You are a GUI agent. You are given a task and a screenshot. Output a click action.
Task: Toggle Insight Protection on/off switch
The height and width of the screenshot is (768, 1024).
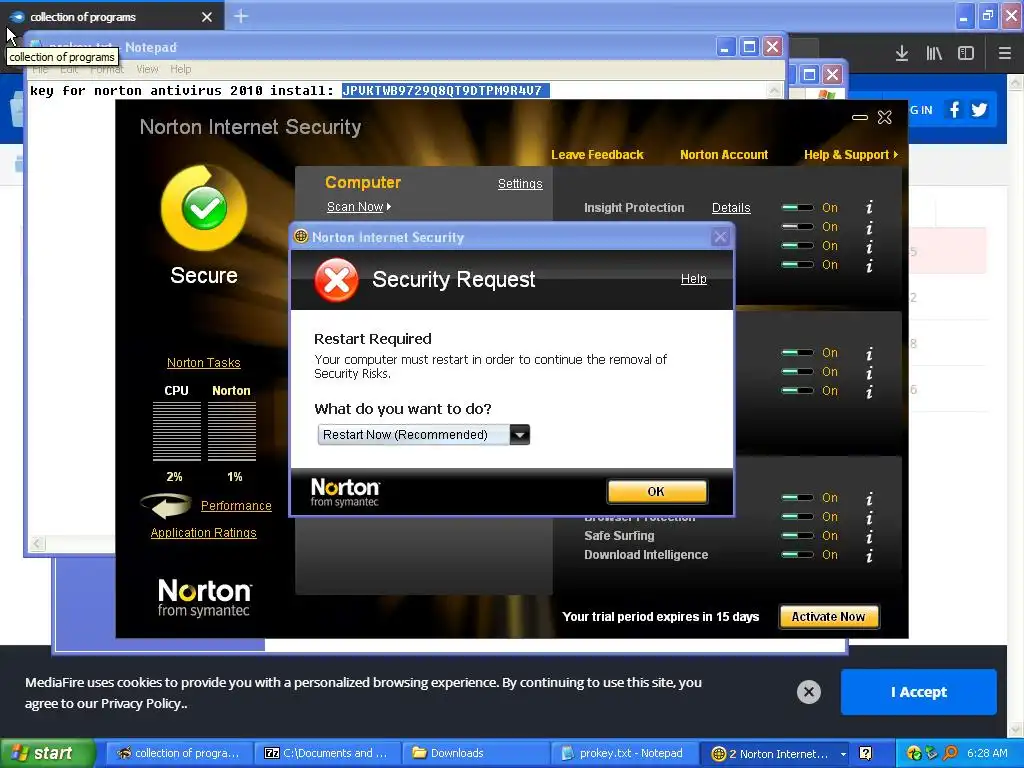tap(797, 208)
